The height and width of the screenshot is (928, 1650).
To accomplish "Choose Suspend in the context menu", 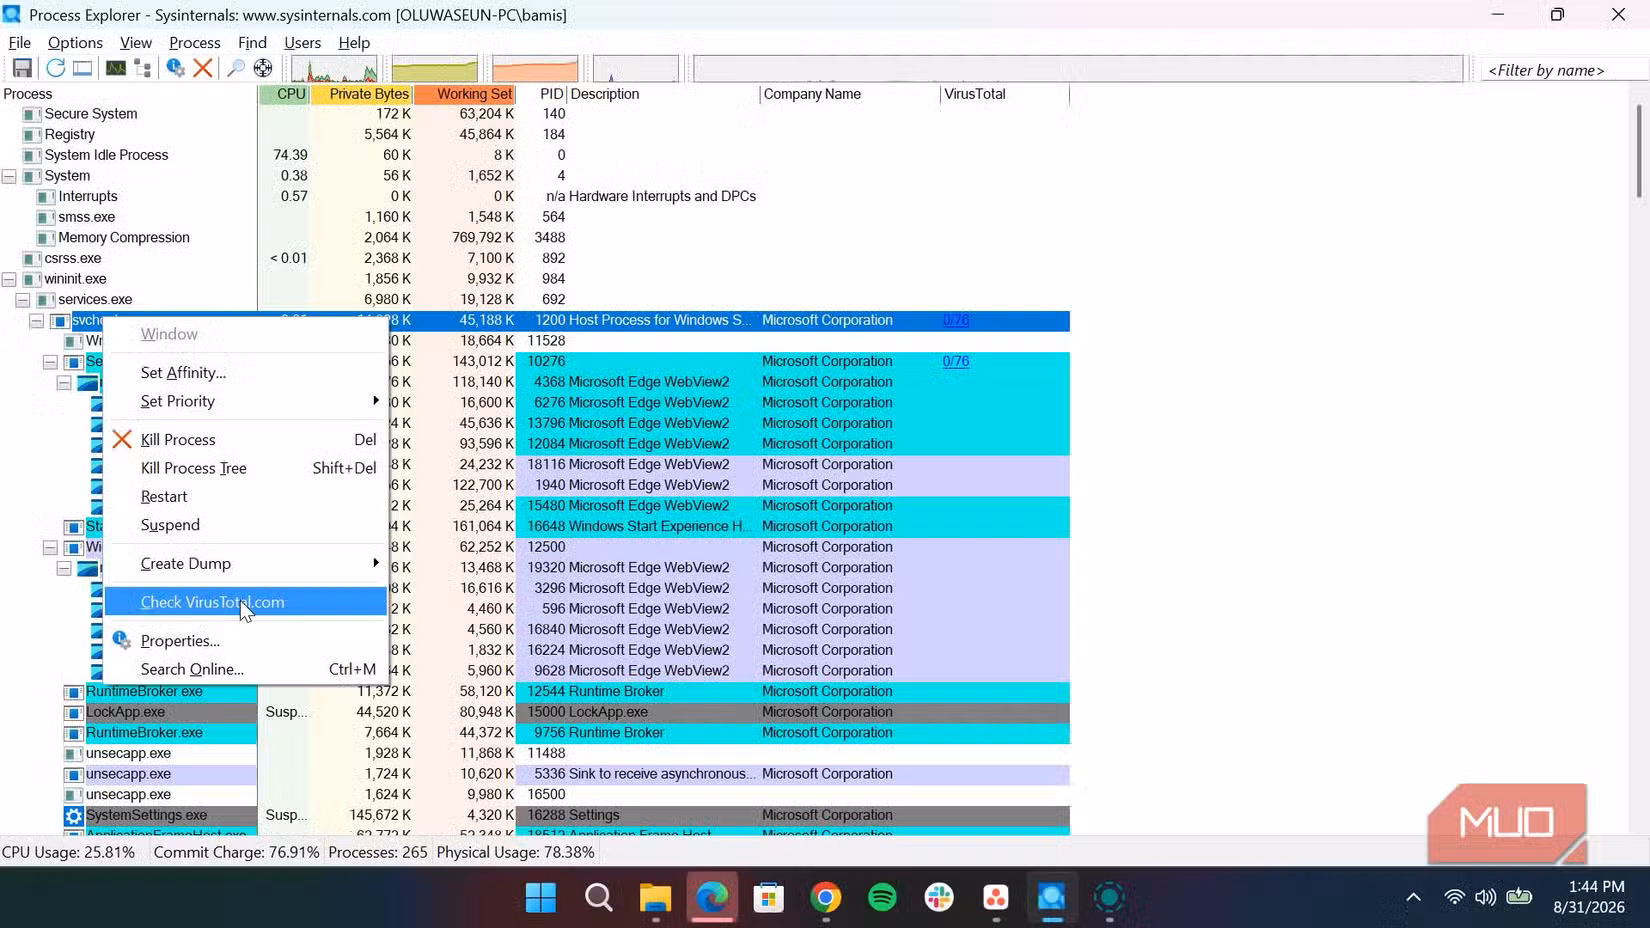I will coord(246,525).
